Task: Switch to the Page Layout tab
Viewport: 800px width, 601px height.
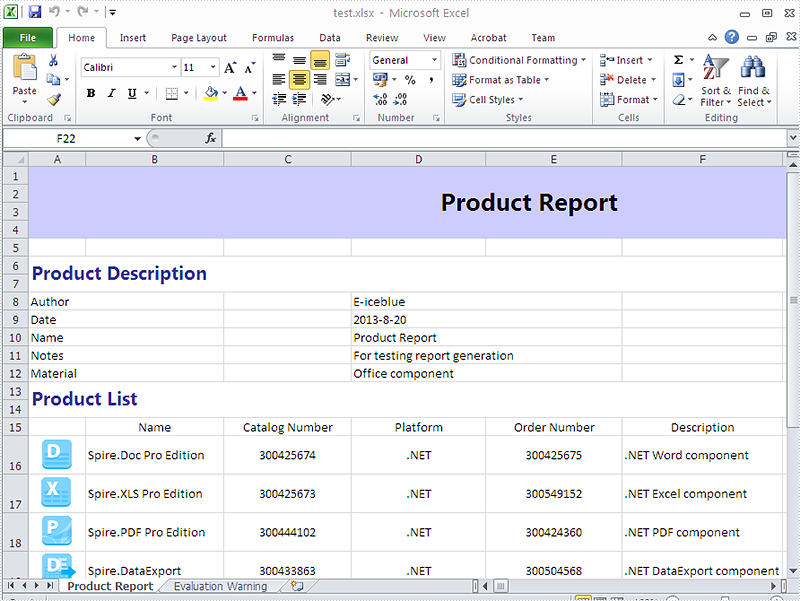Action: pos(199,38)
